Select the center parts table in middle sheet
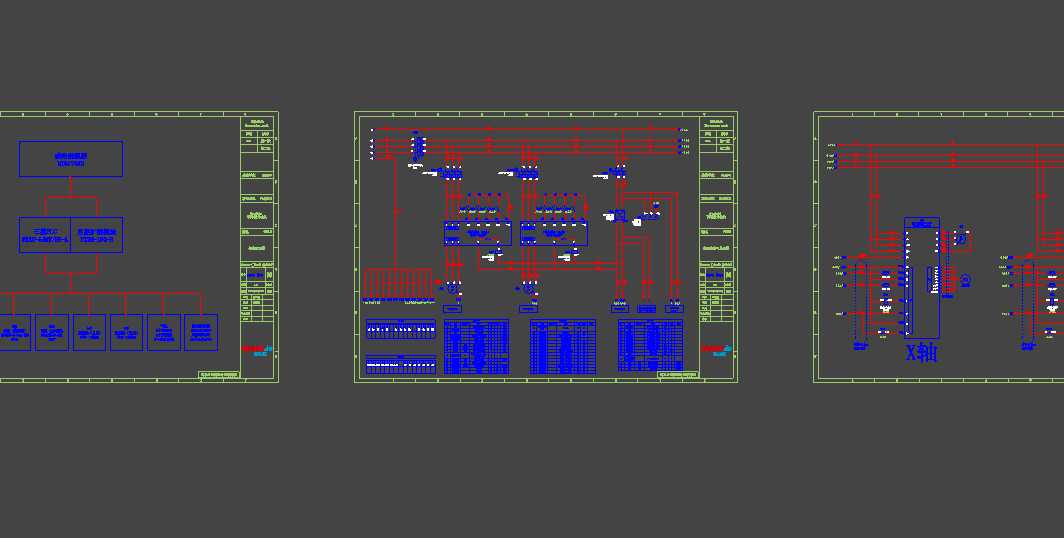1064x538 pixels. tap(563, 347)
